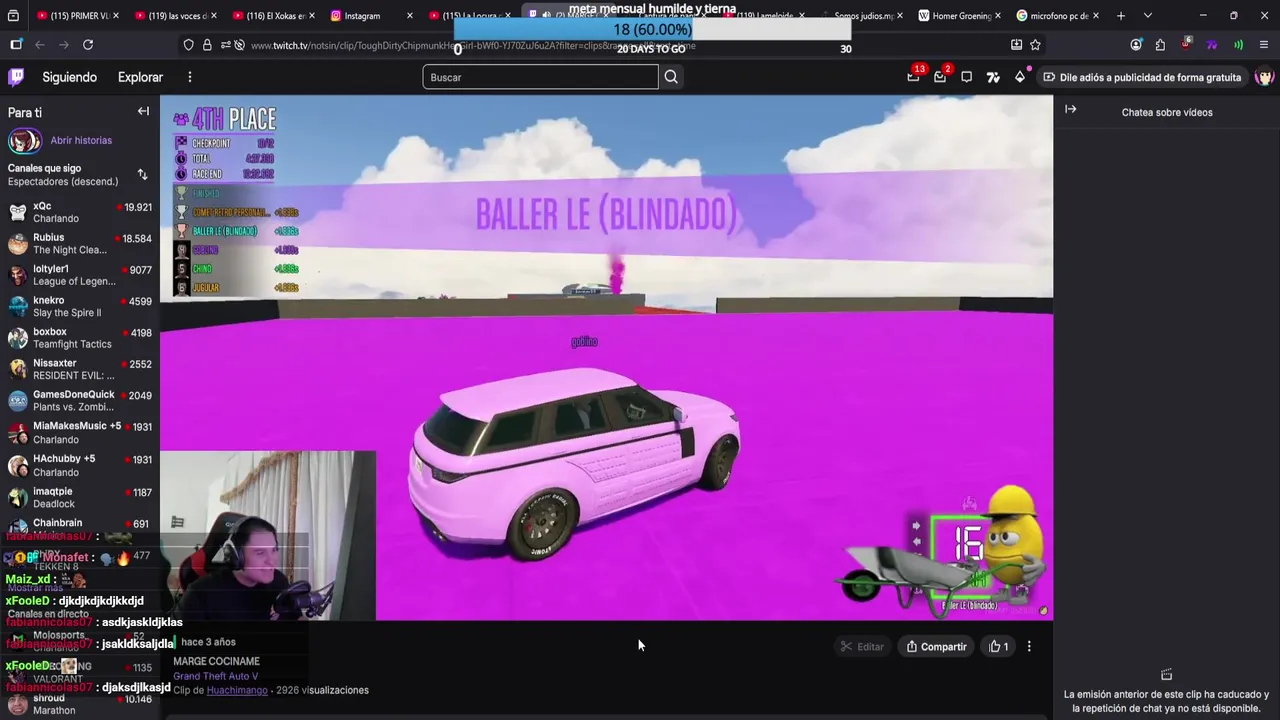Image resolution: width=1280 pixels, height=720 pixels.
Task: Go to Explorar page
Action: (x=140, y=77)
